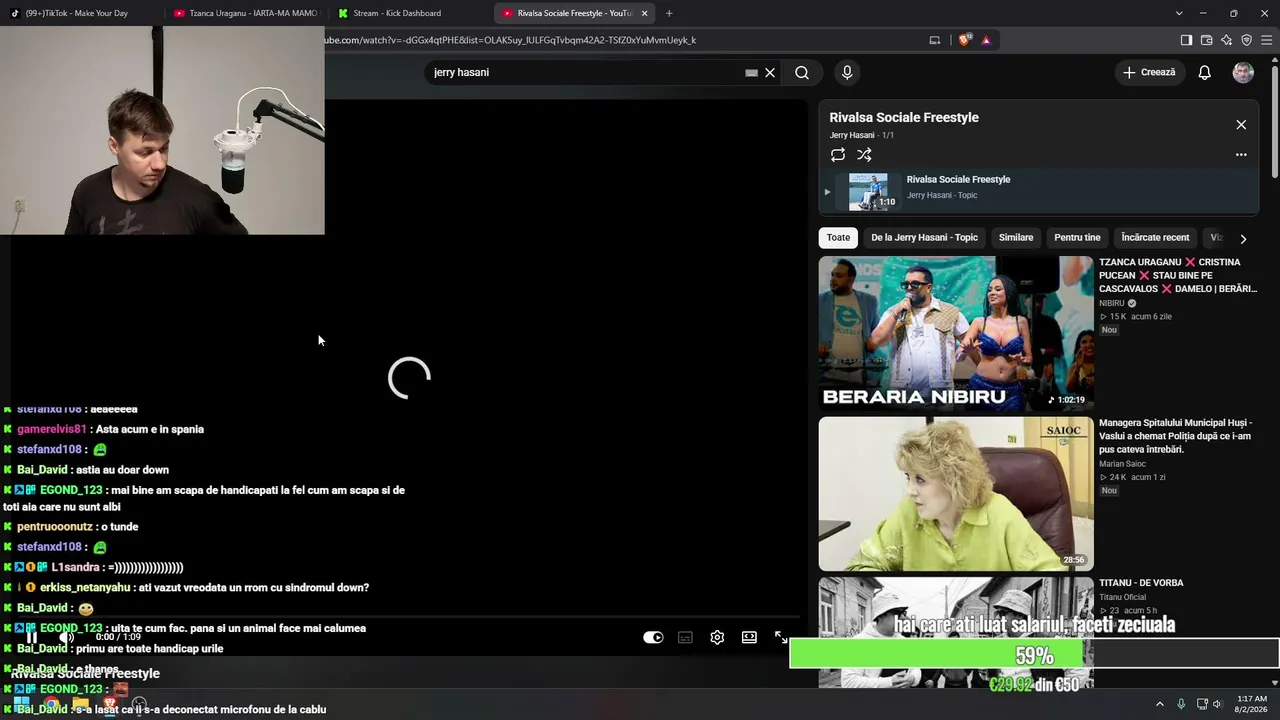Select the Încărcate recent filter chip
Screen dimensions: 1280x720
1155,238
